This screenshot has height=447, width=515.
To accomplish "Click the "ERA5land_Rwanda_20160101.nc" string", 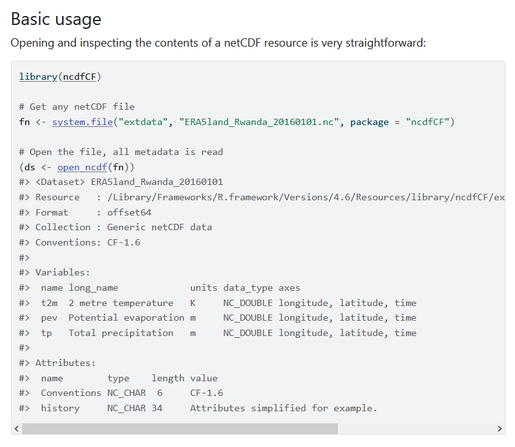I will point(259,122).
